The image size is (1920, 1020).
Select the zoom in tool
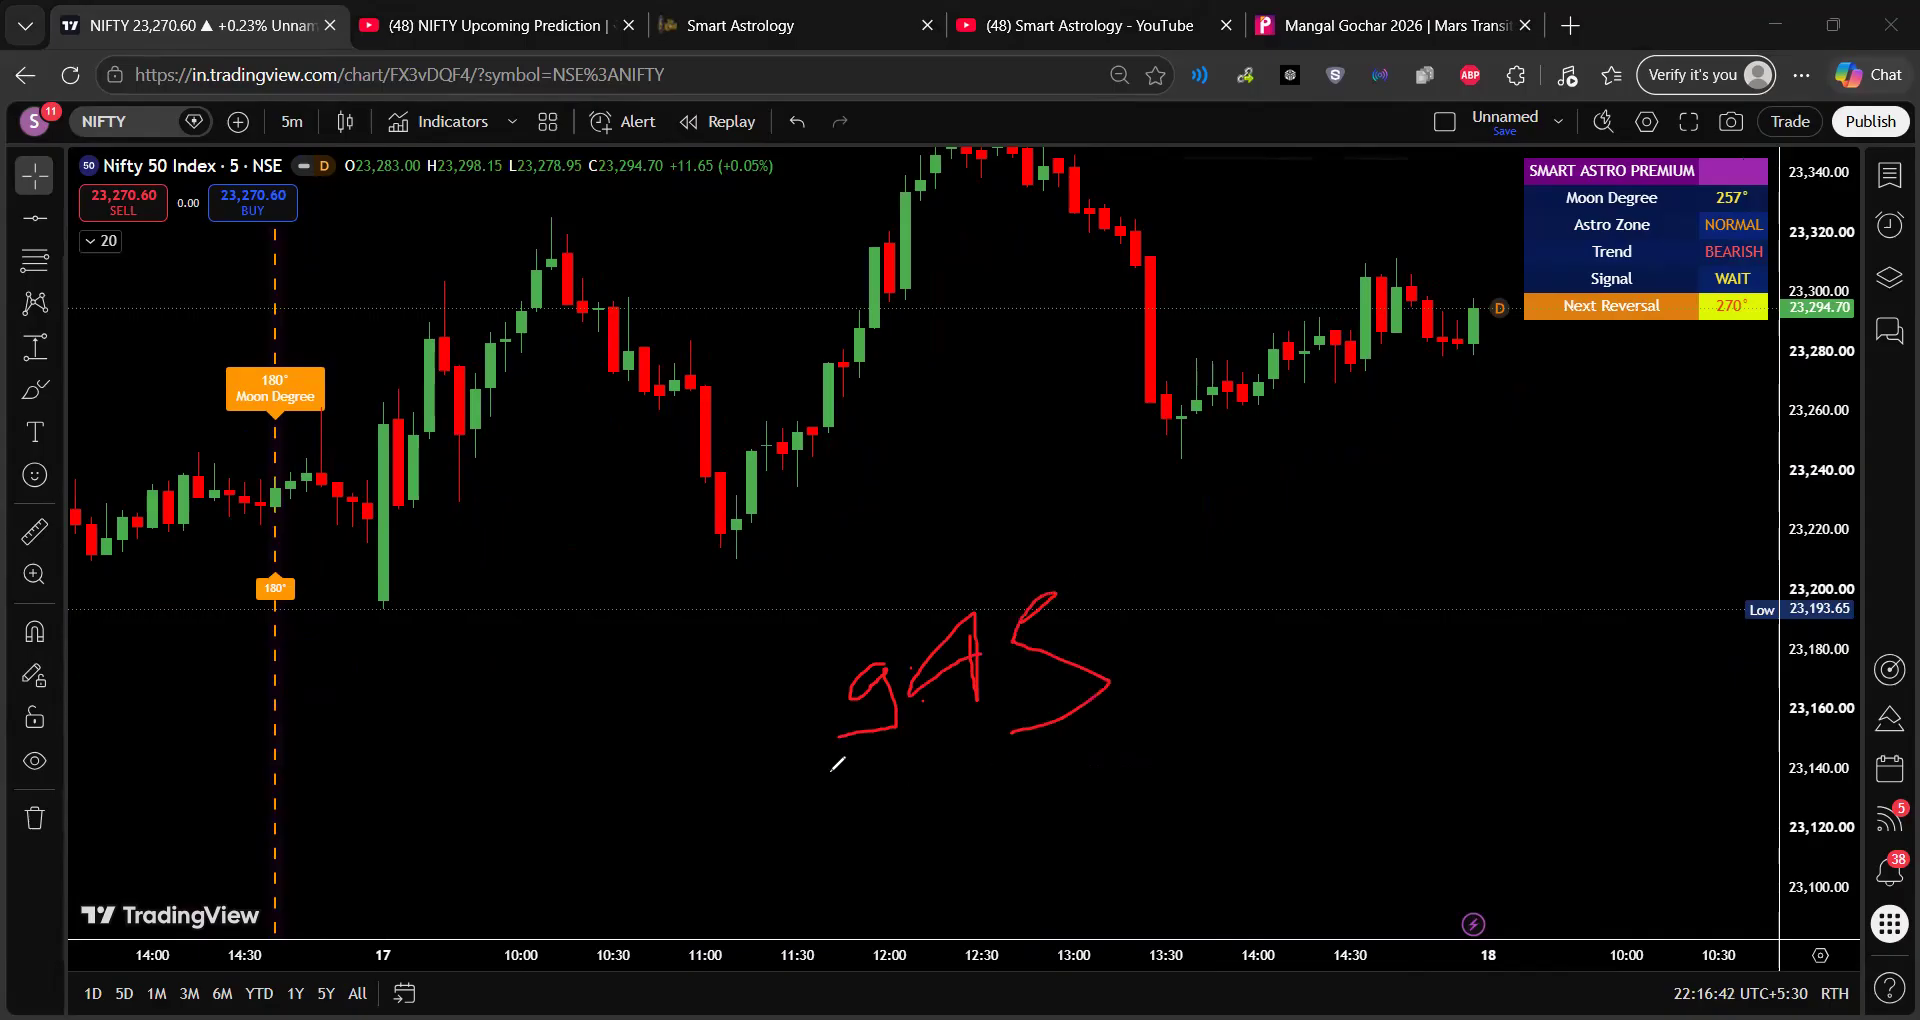(35, 574)
